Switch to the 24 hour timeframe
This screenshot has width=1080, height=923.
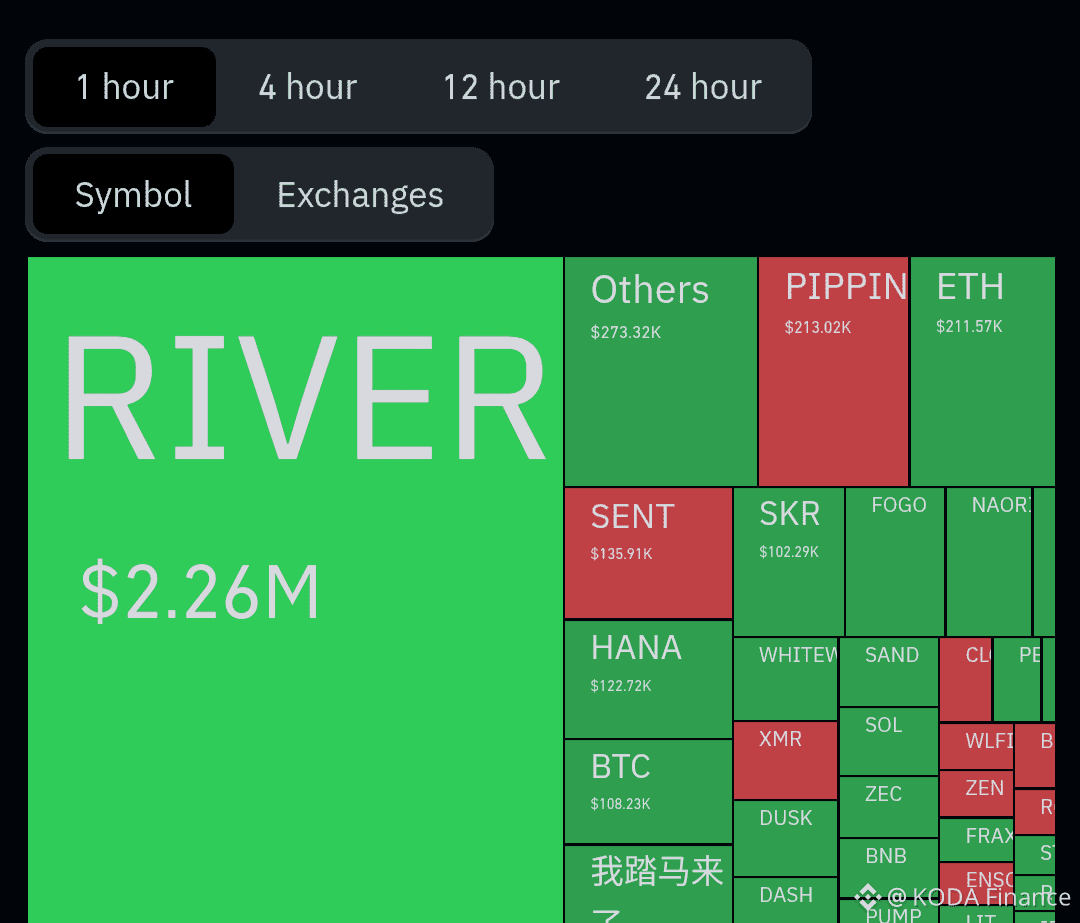point(703,87)
